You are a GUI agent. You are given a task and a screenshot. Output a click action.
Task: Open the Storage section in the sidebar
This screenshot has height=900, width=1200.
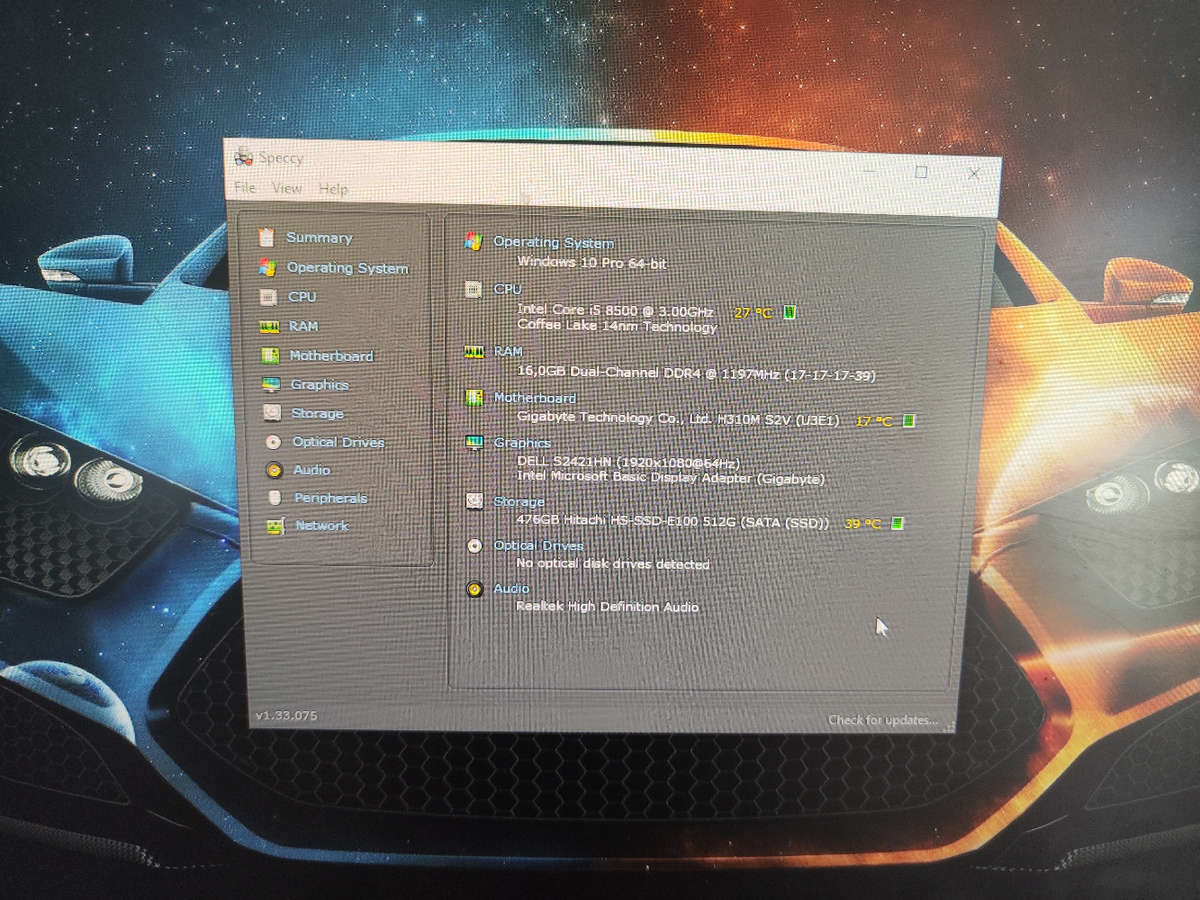pos(316,414)
